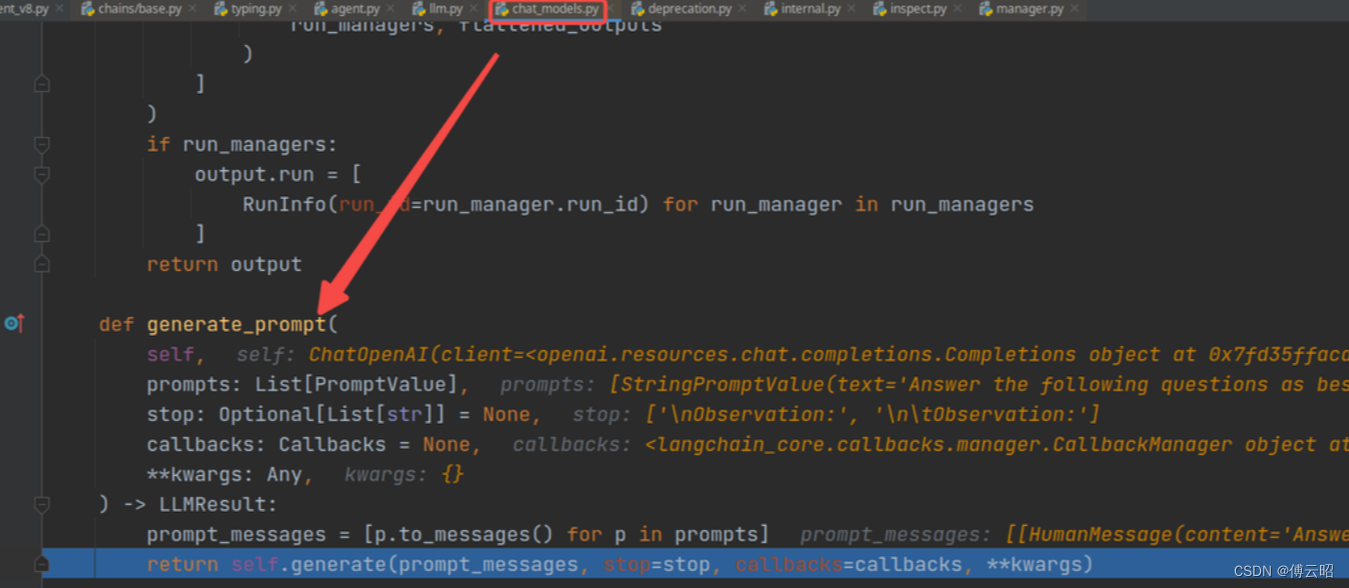Image resolution: width=1349 pixels, height=588 pixels.
Task: Go to the internal.py tab
Action: point(811,9)
